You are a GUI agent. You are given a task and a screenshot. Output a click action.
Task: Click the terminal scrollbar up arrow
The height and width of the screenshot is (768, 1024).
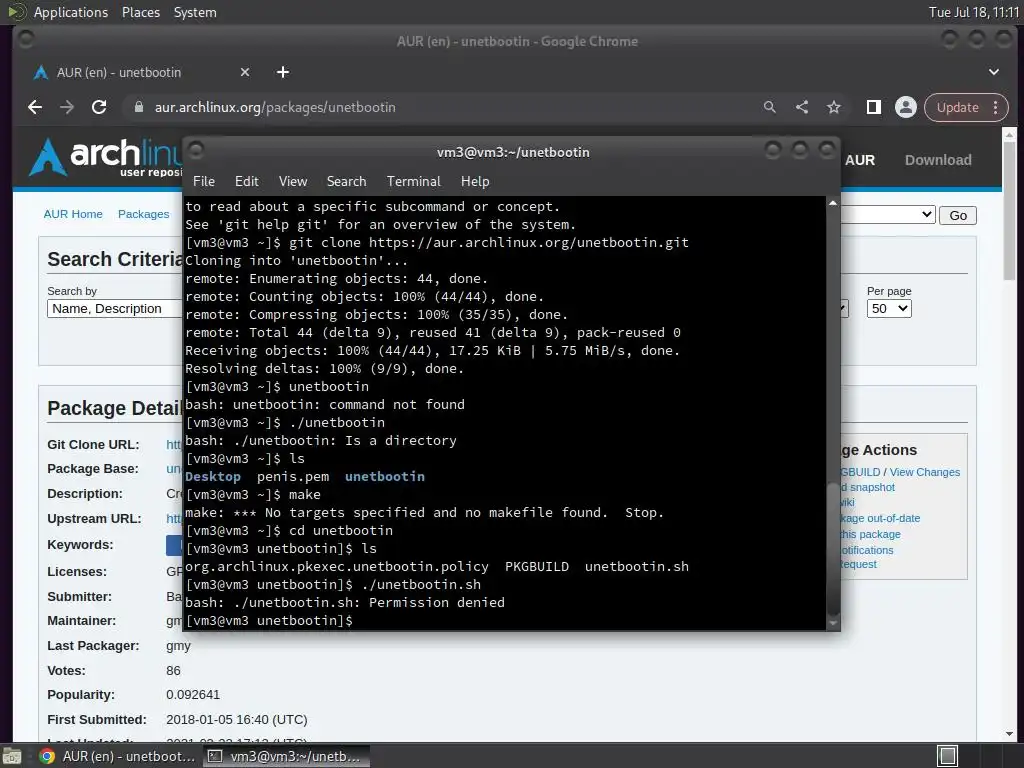pos(833,203)
